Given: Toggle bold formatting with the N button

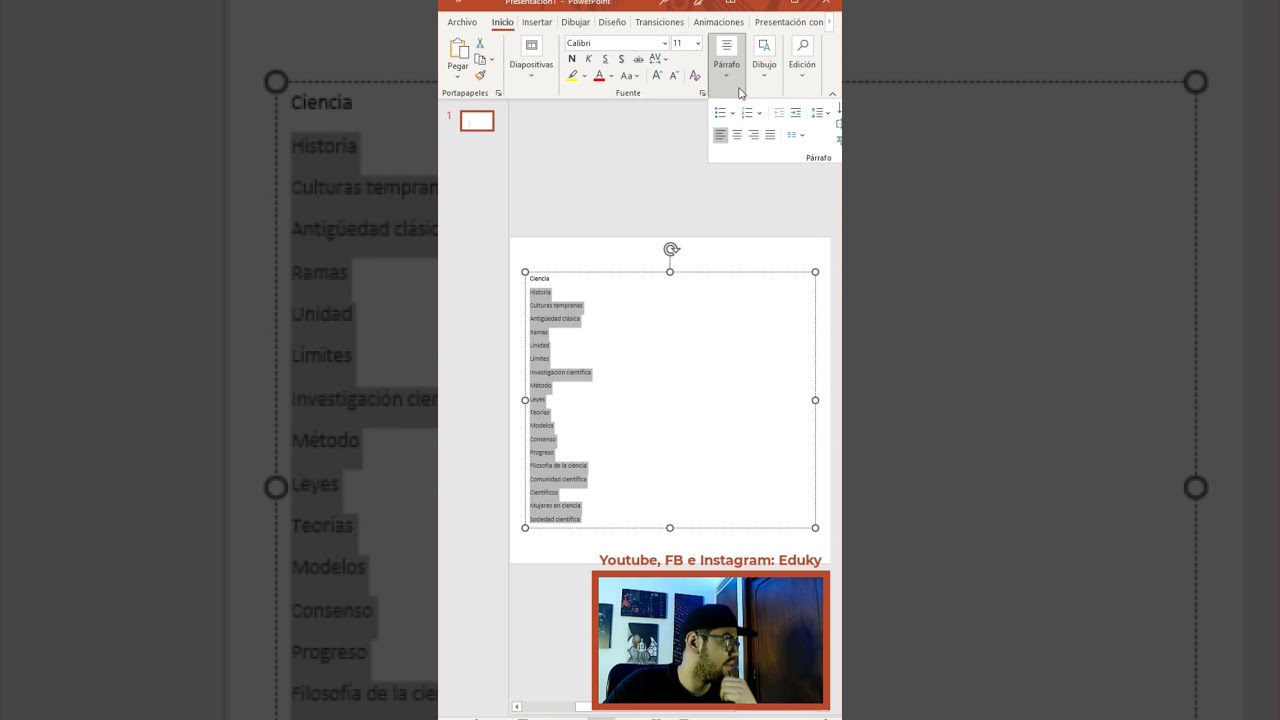Looking at the screenshot, I should [572, 59].
